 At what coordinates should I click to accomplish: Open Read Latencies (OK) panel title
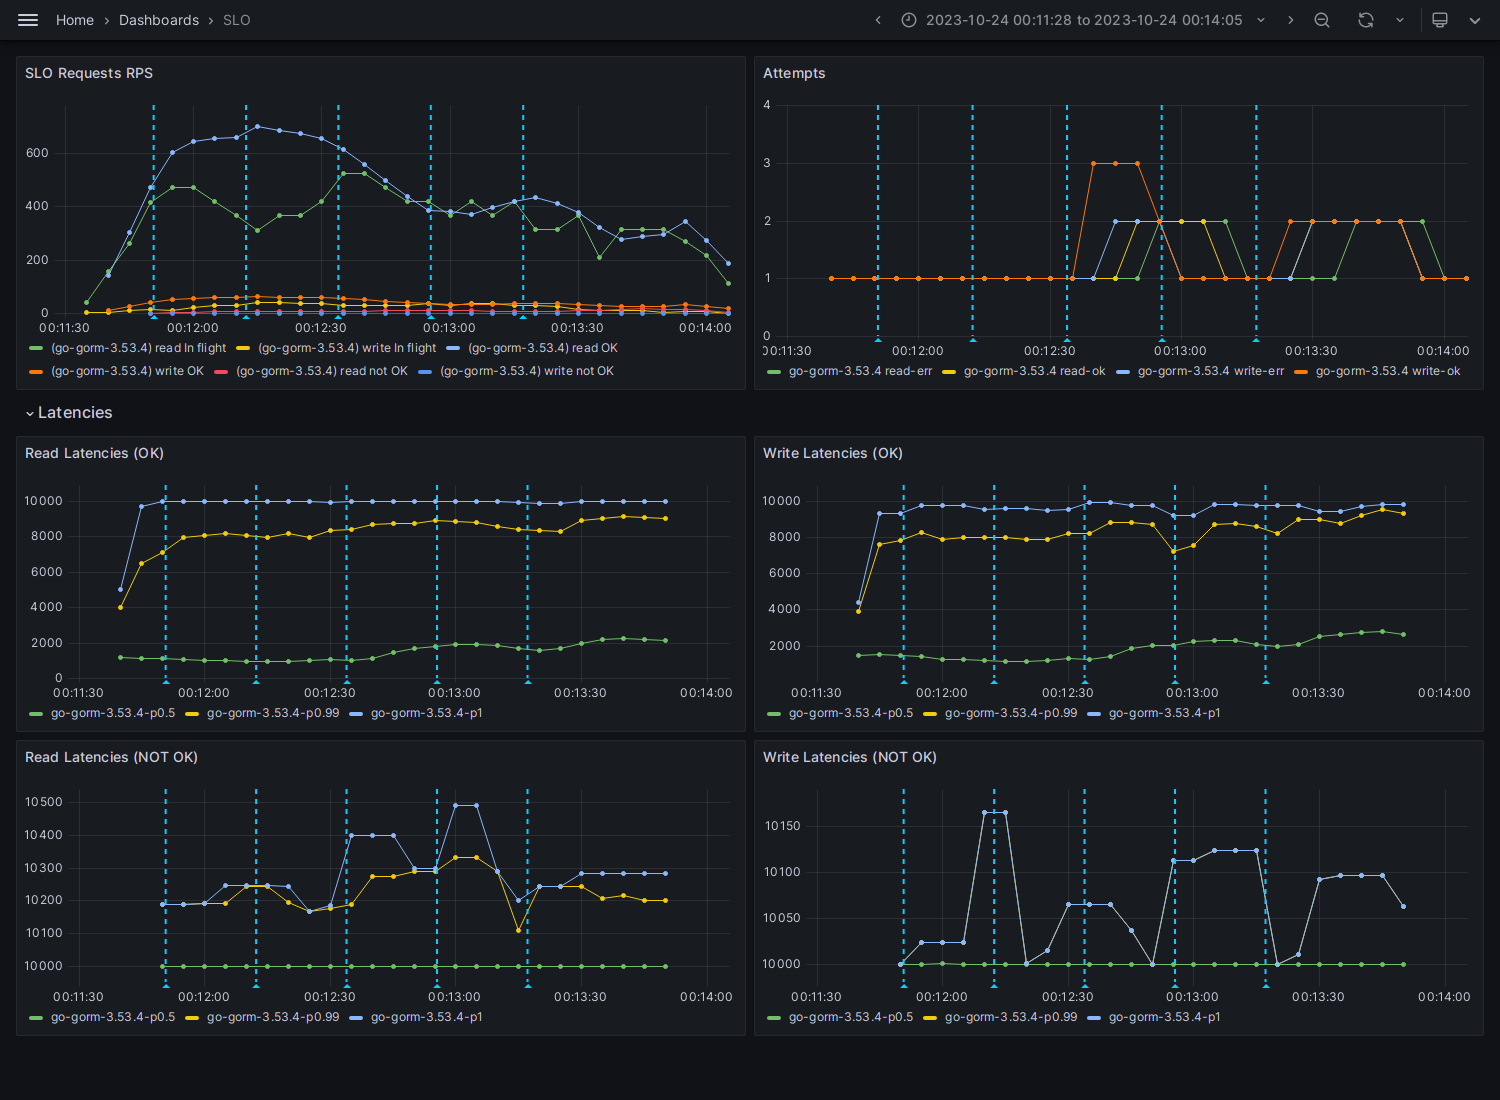tap(94, 453)
